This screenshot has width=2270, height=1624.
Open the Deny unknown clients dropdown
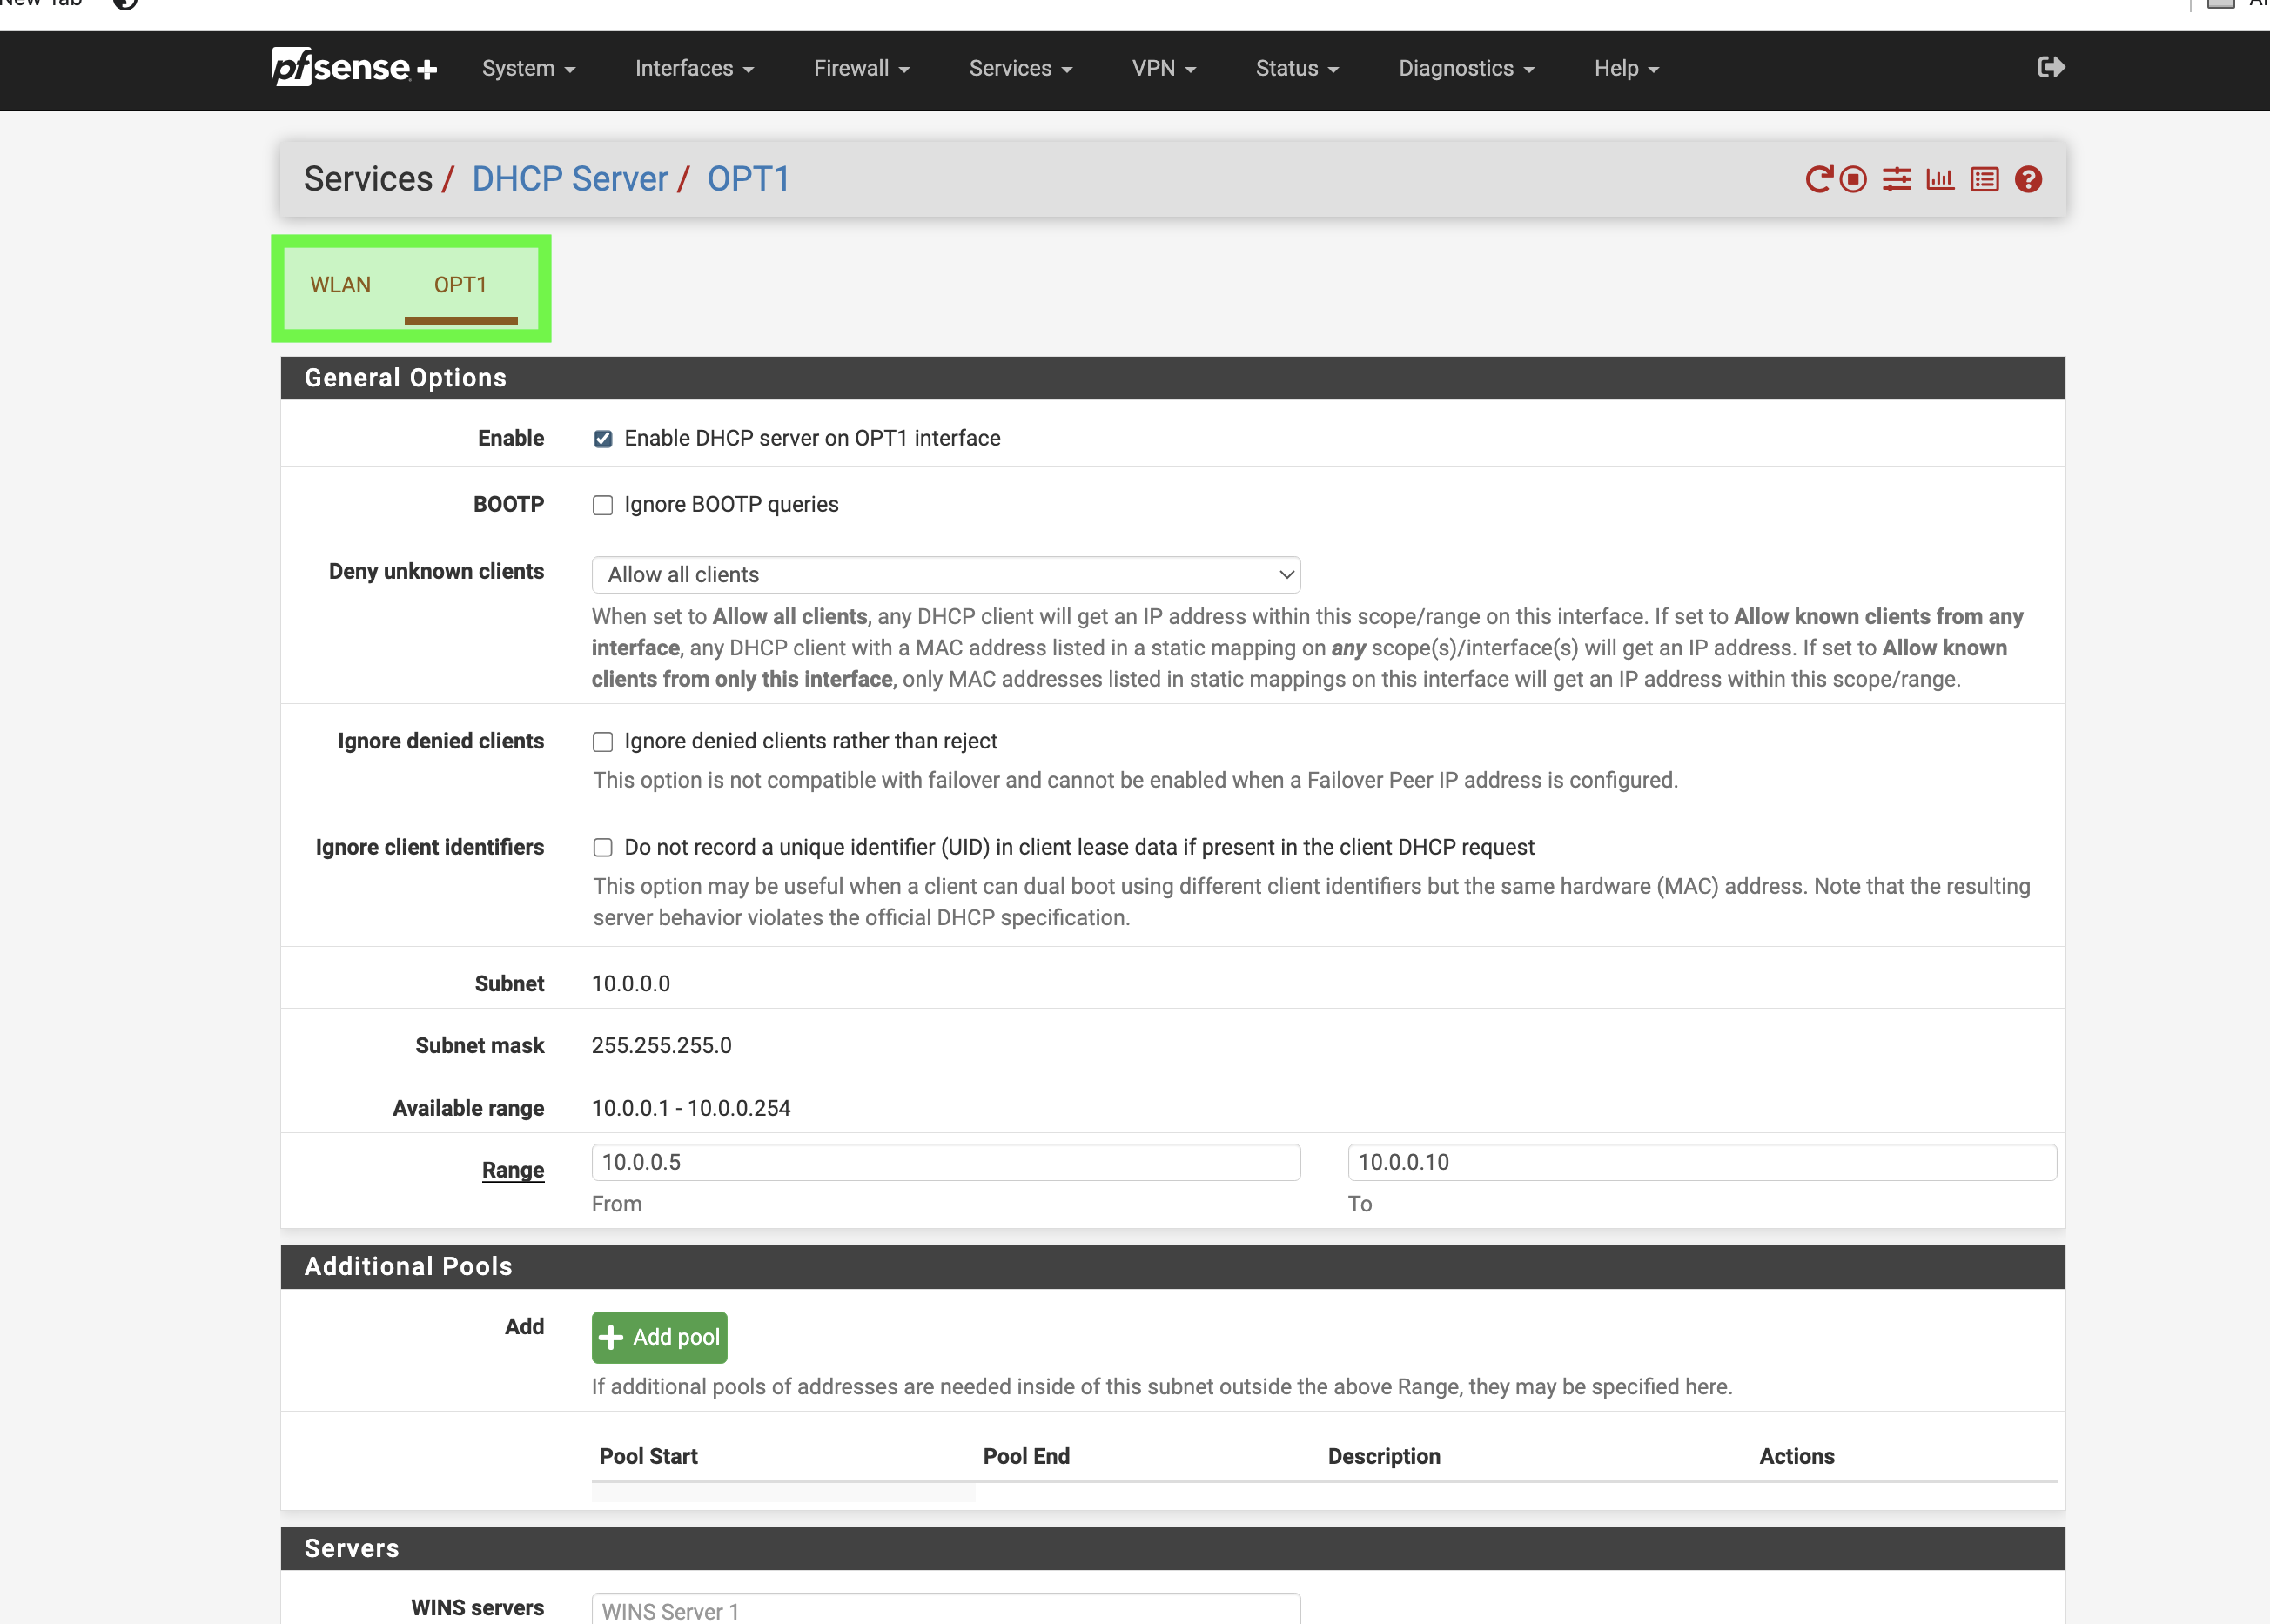(x=945, y=575)
